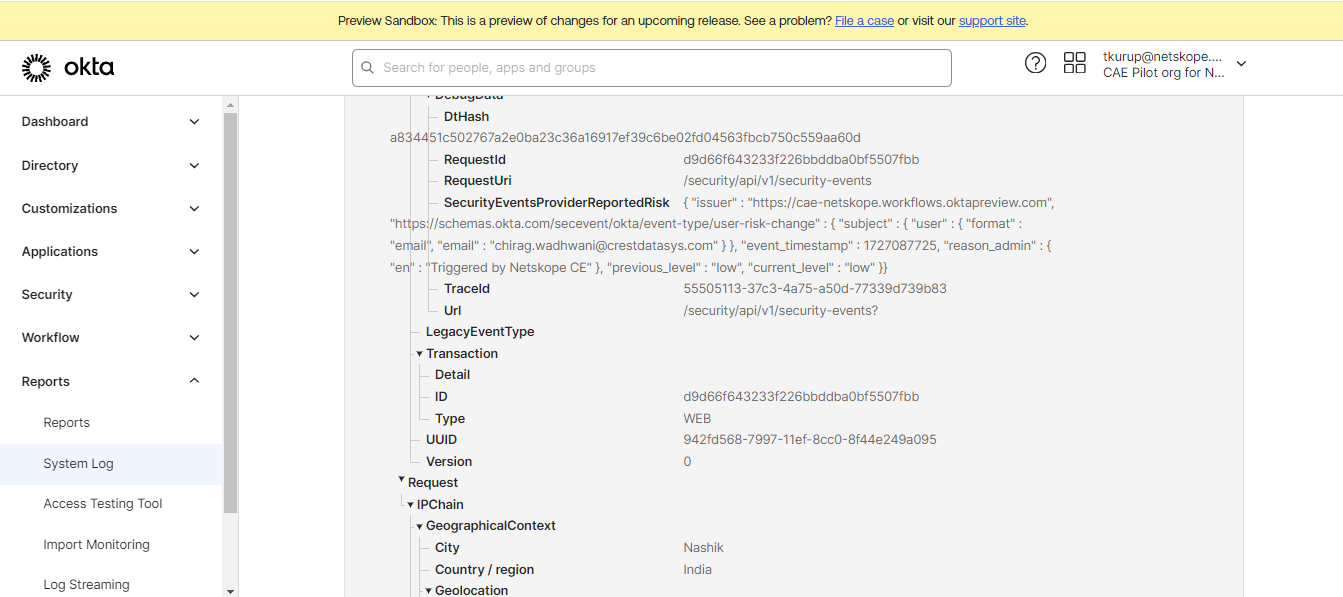Click the City value Nashik
This screenshot has width=1343, height=597.
coord(703,548)
